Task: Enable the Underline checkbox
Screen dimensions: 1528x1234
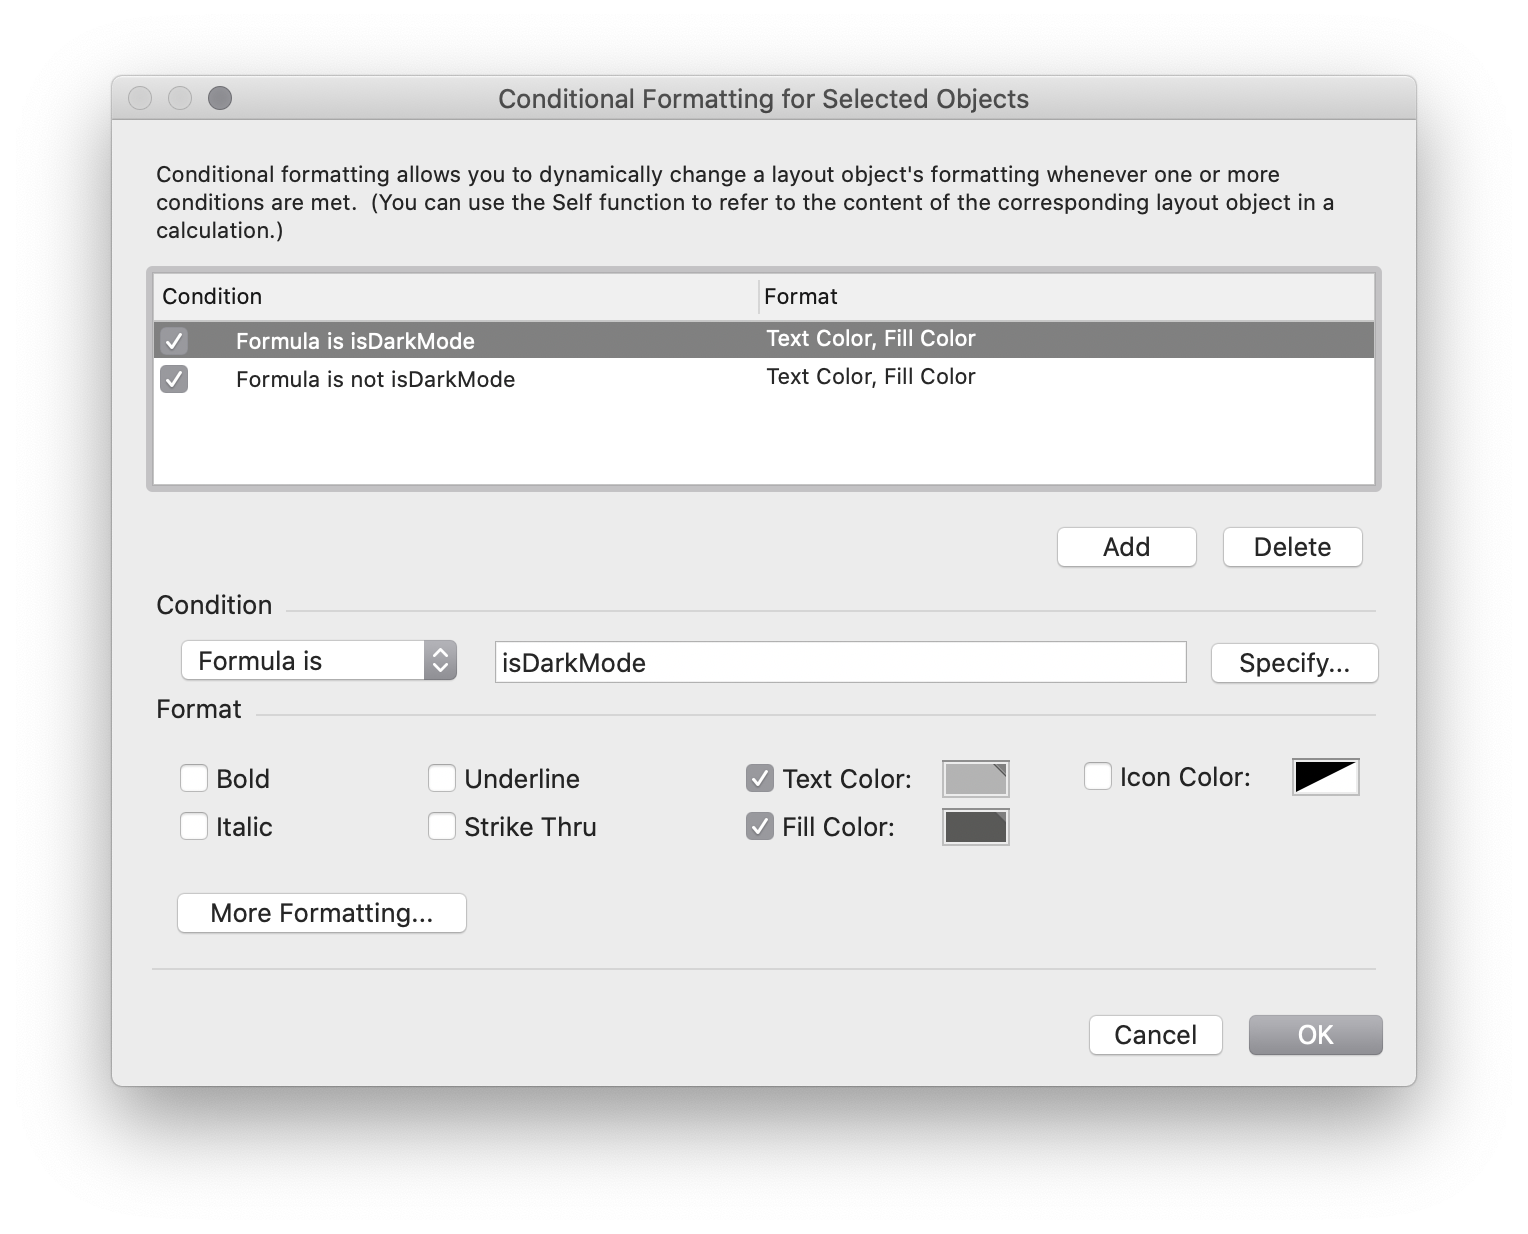Action: pos(441,777)
